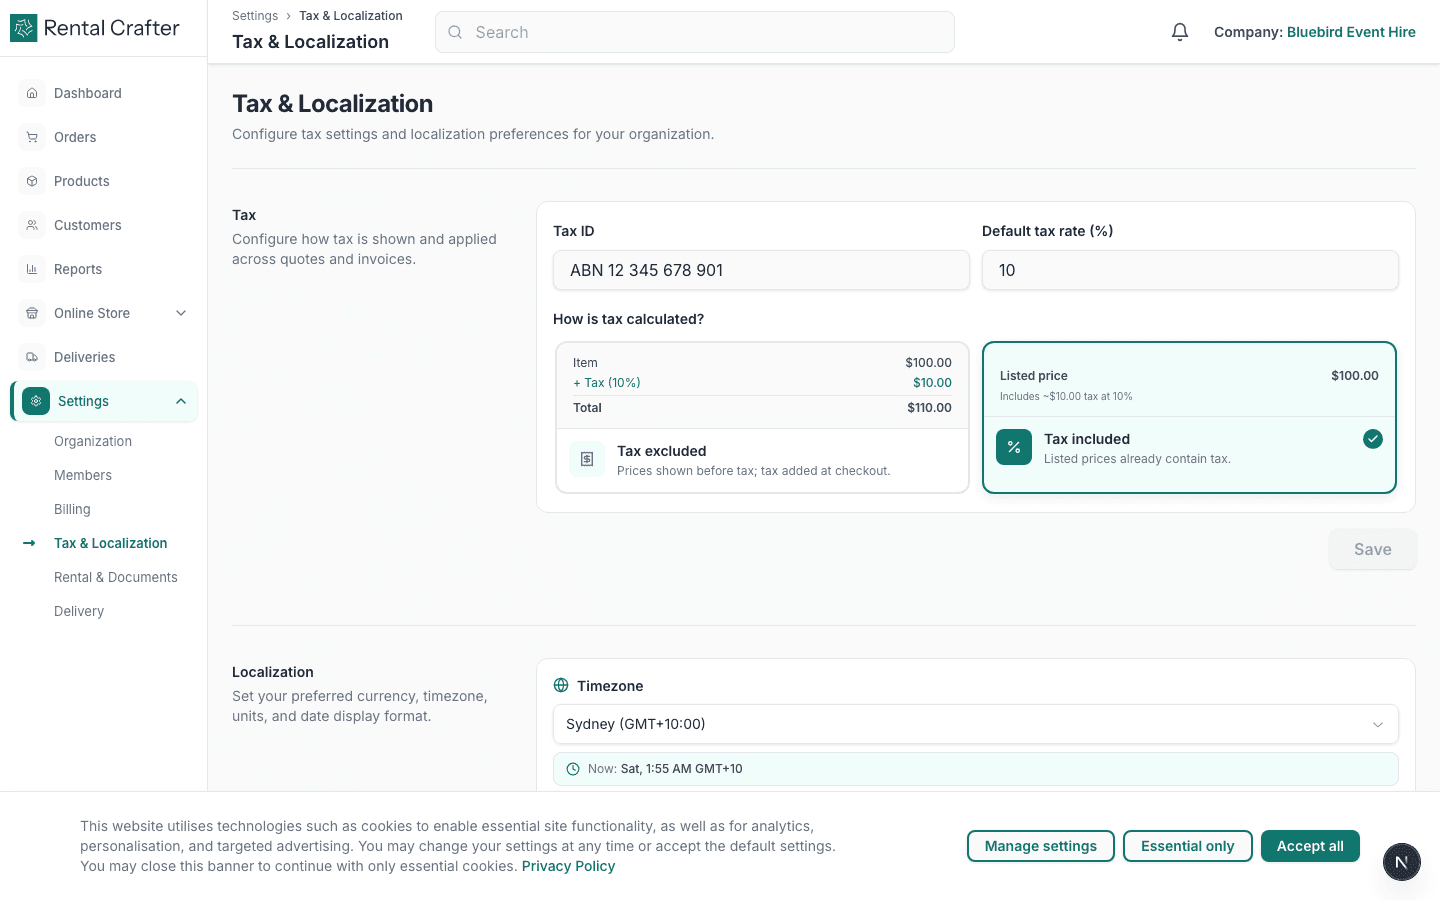Open the Privacy Policy link
1440x900 pixels.
coord(568,866)
